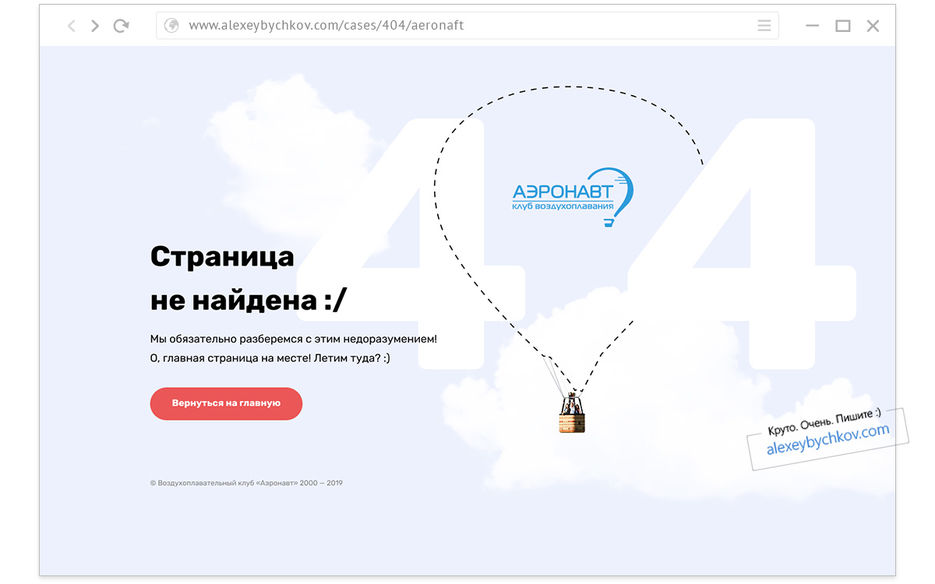The image size is (935, 584).
Task: Click the "Круто. Очень. Пишите :)" label
Action: 824,421
